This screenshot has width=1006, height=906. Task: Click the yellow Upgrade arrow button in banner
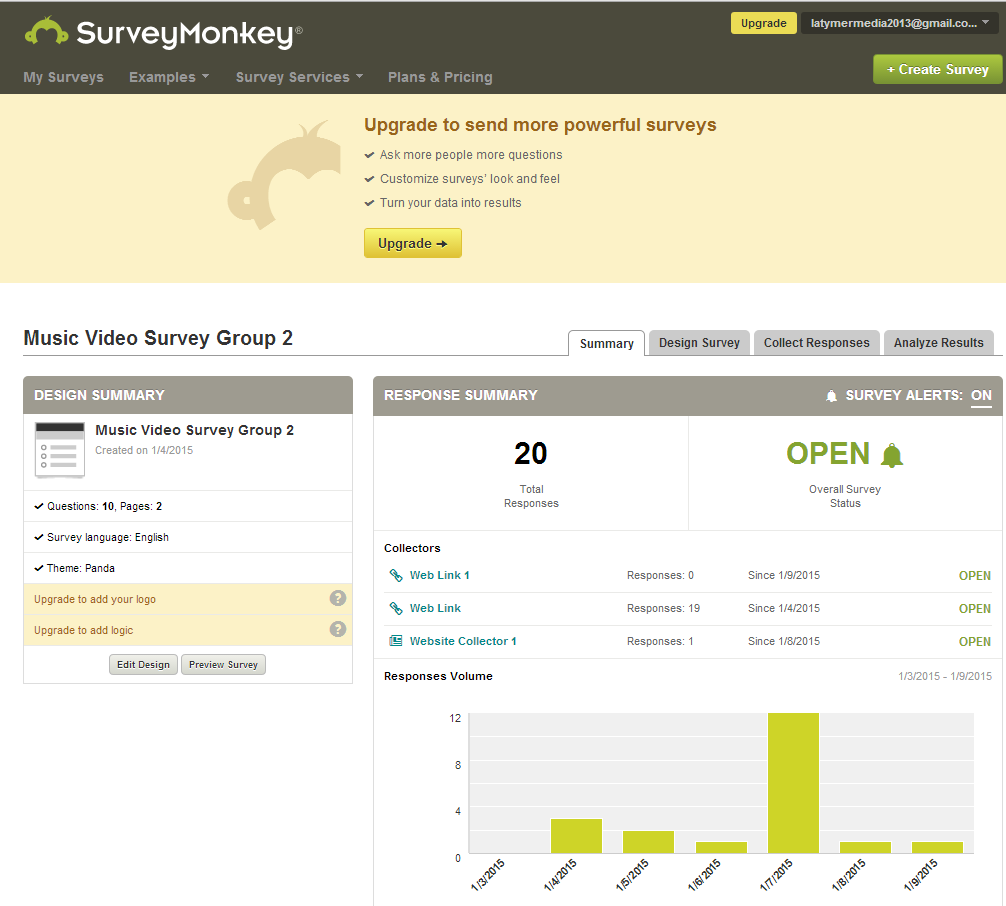point(413,243)
